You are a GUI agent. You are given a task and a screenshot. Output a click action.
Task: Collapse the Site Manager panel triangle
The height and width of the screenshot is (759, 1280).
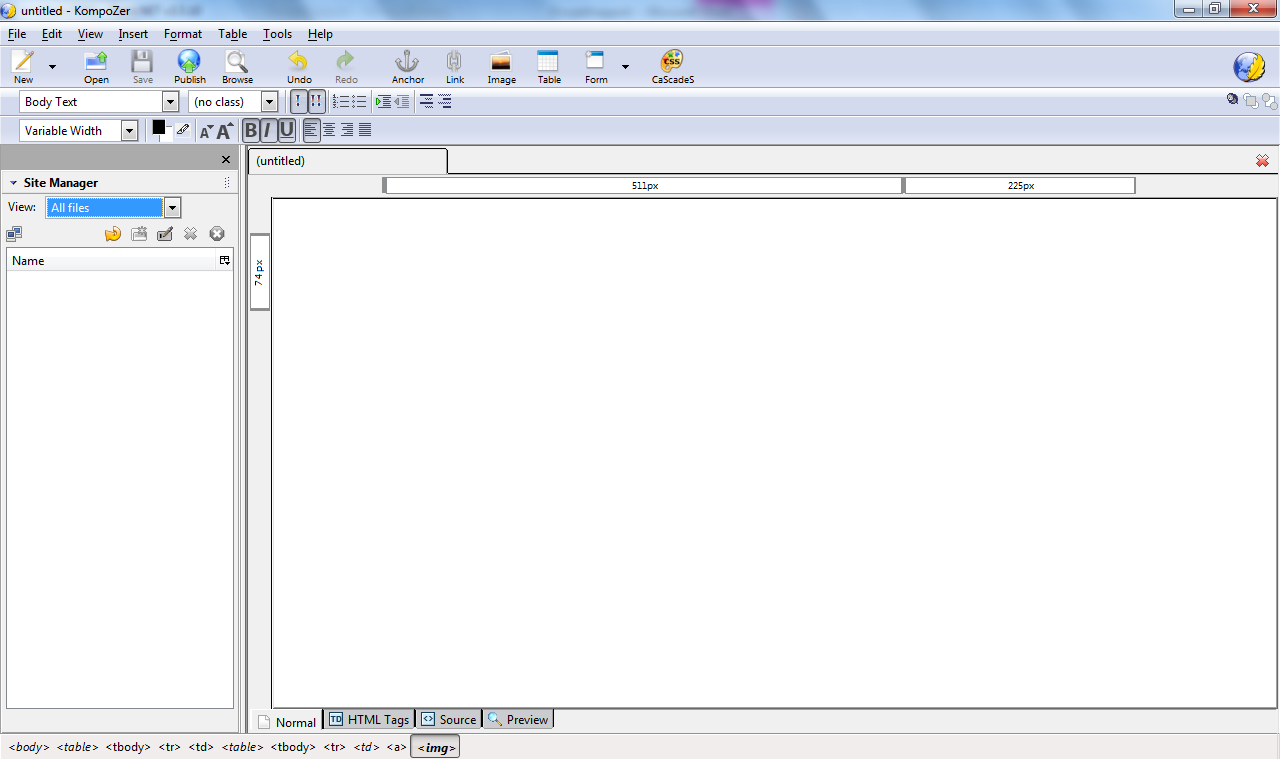[x=13, y=184]
